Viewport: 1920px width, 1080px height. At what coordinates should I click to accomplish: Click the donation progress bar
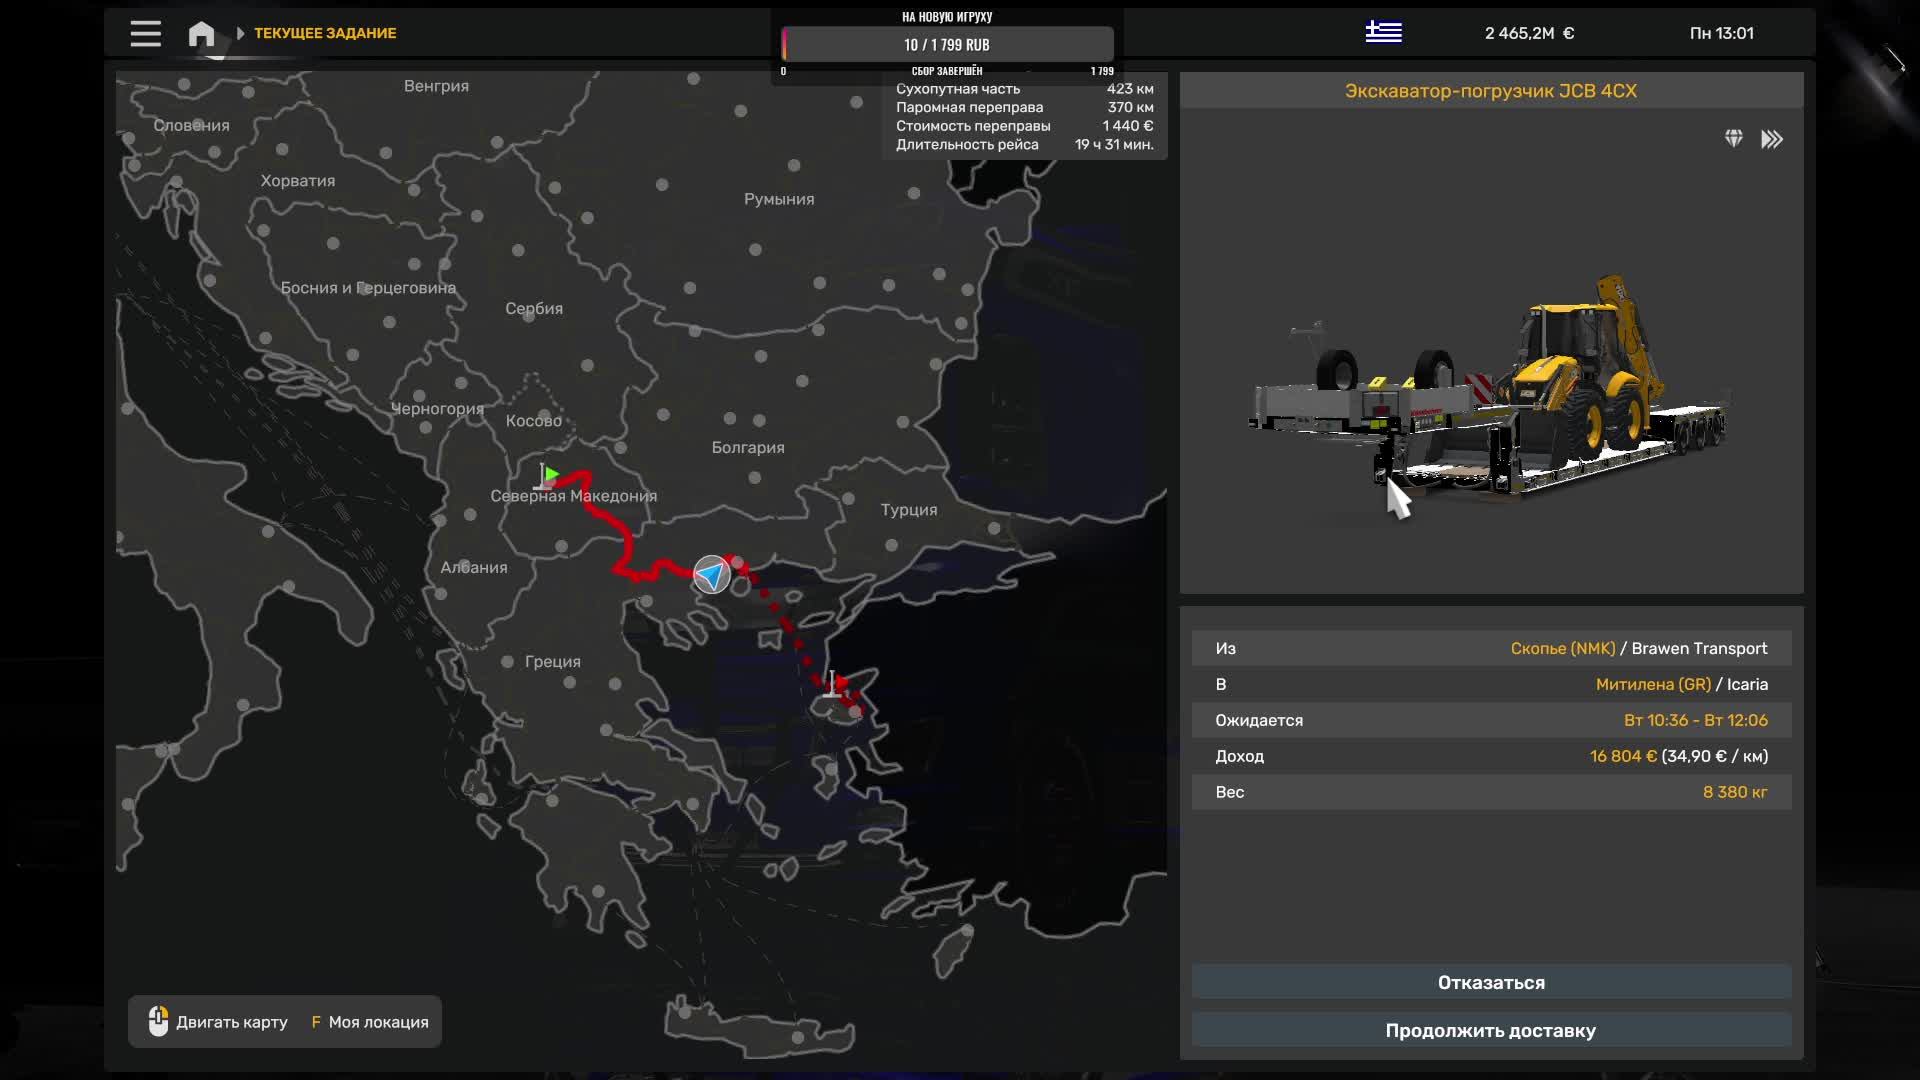[947, 45]
